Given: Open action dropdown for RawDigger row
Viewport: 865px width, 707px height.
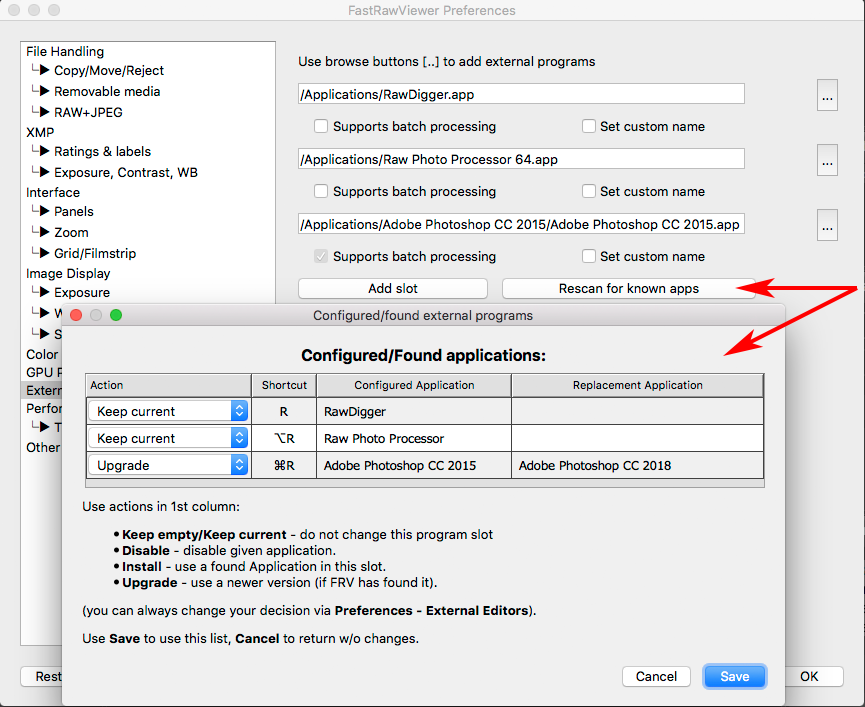Looking at the screenshot, I should 168,411.
